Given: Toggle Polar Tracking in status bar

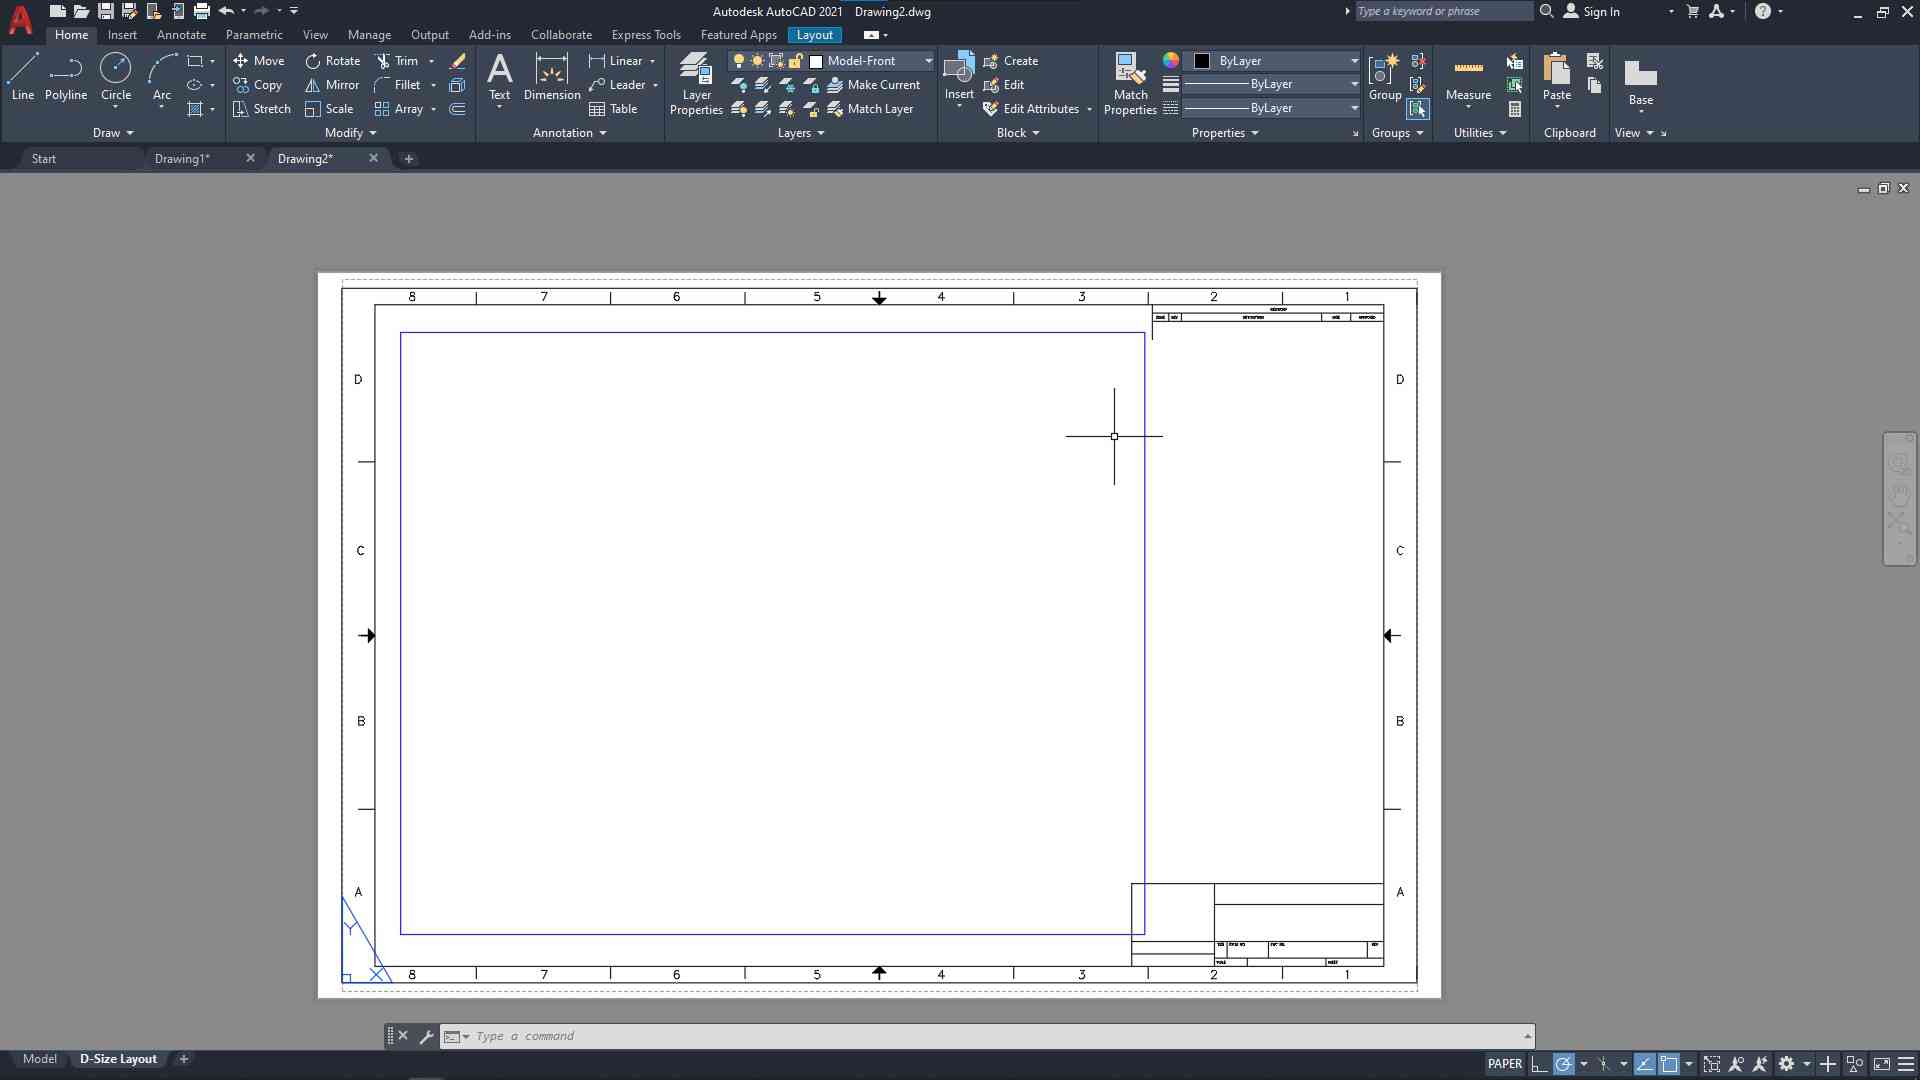Looking at the screenshot, I should [x=1564, y=1064].
